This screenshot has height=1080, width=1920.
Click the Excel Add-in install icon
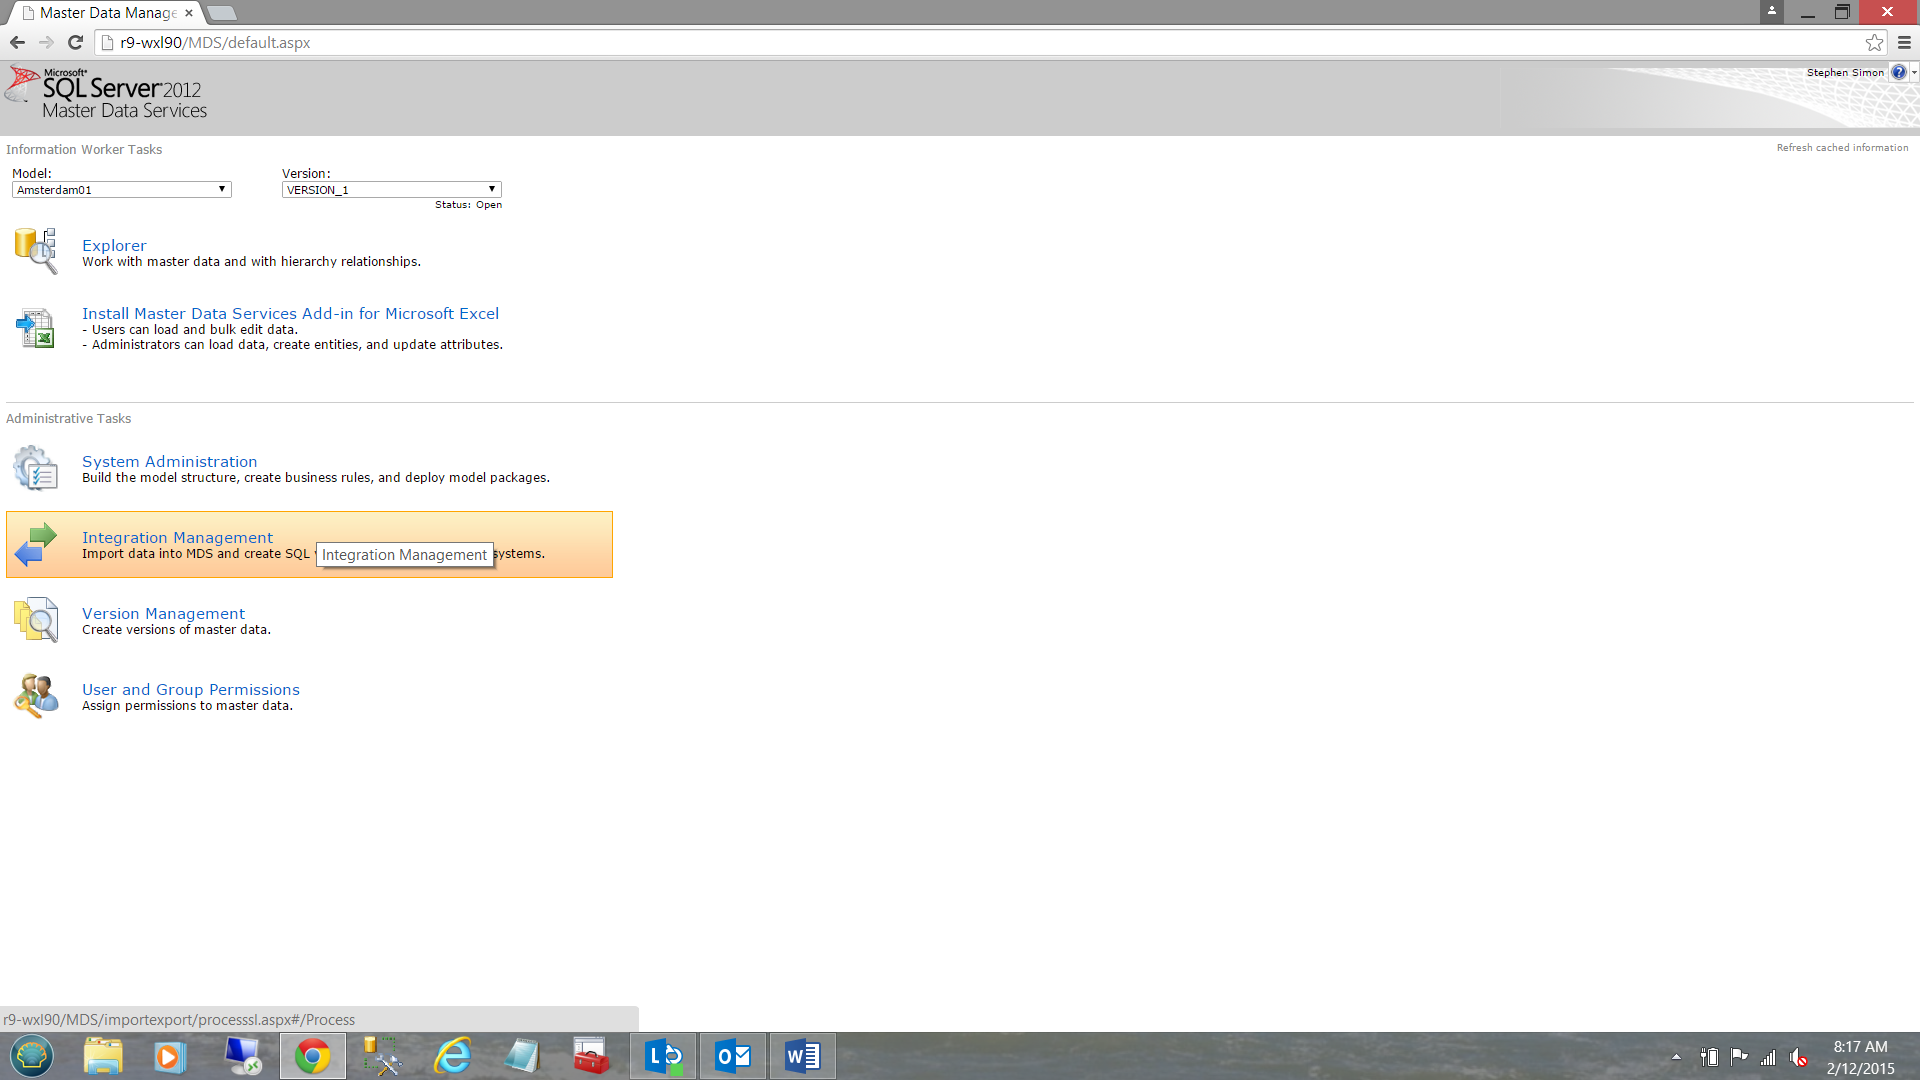(36, 328)
